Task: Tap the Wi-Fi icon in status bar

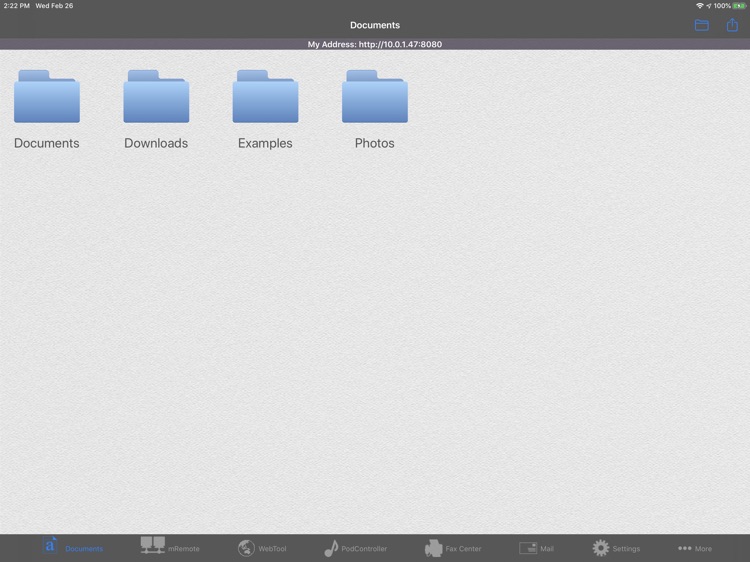Action: click(699, 6)
